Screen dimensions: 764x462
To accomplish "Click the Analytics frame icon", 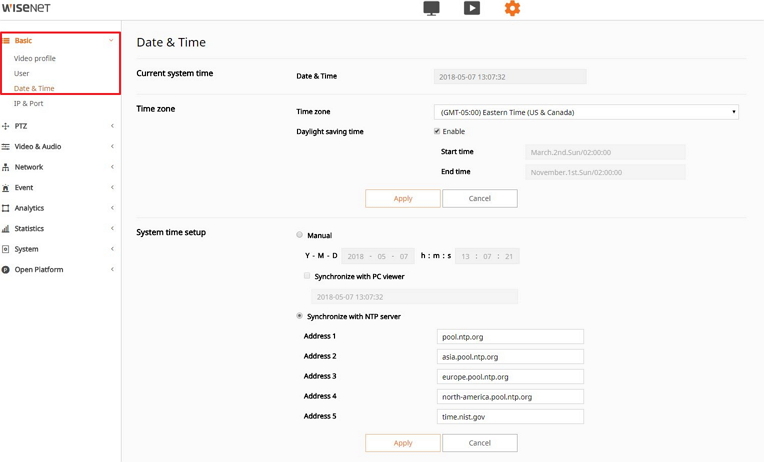I will [x=6, y=208].
